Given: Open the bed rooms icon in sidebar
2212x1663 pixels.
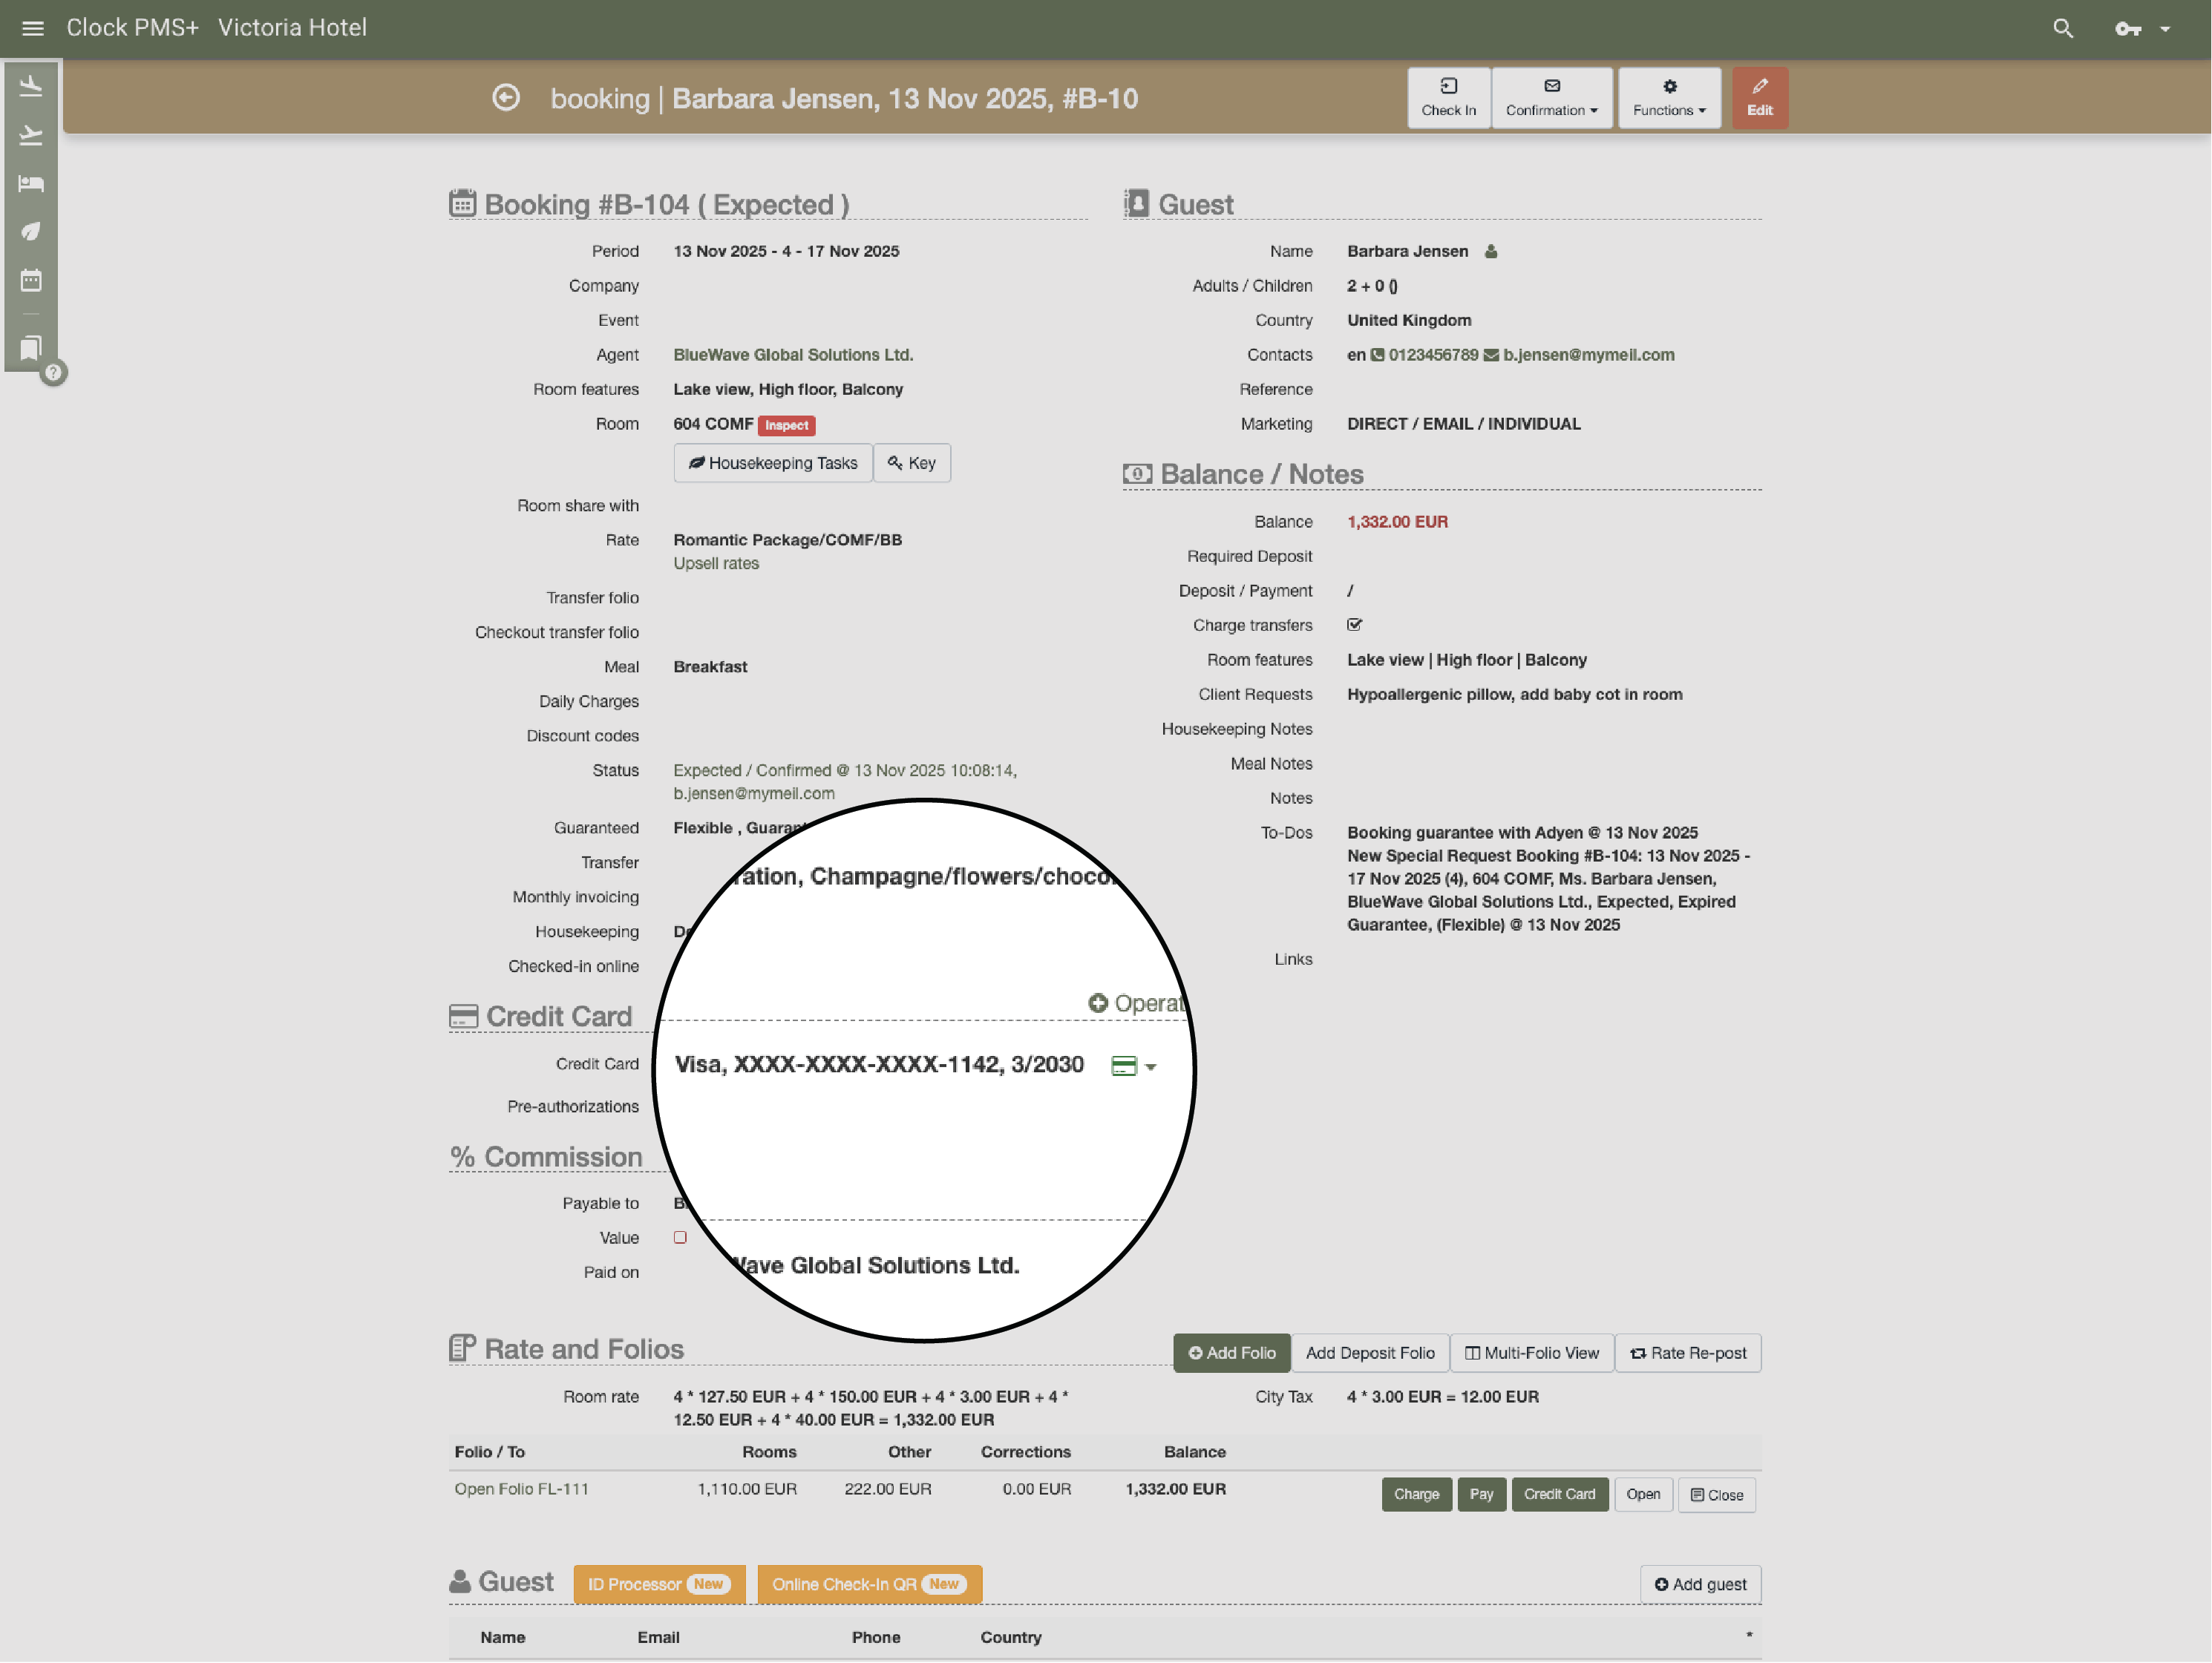Looking at the screenshot, I should click(31, 183).
